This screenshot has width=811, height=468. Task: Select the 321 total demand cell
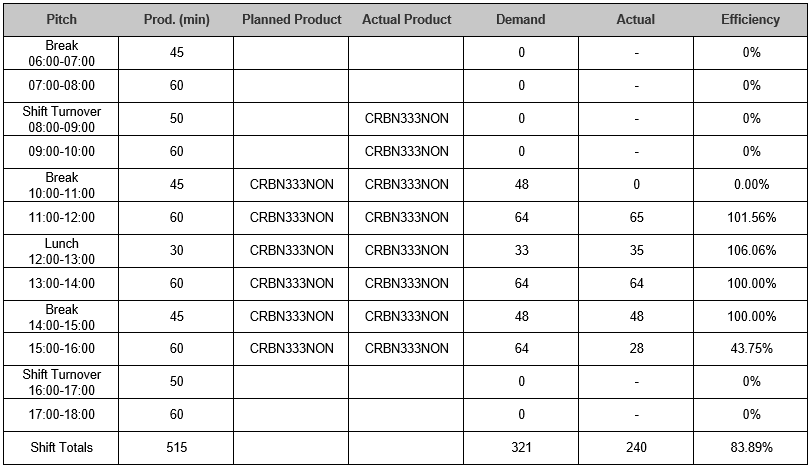(x=521, y=448)
